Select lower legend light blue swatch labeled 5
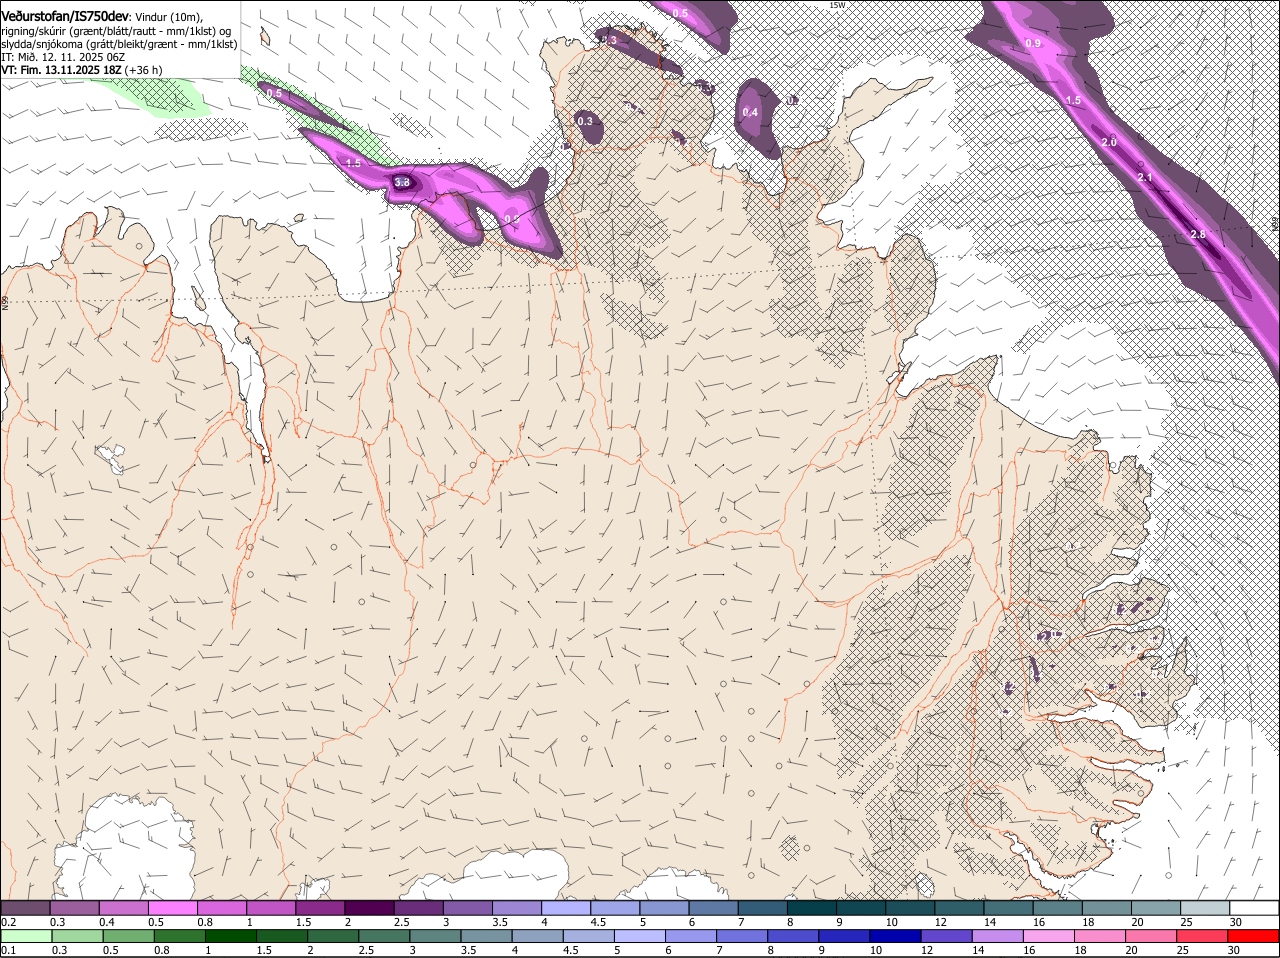The image size is (1280, 958). click(x=640, y=936)
